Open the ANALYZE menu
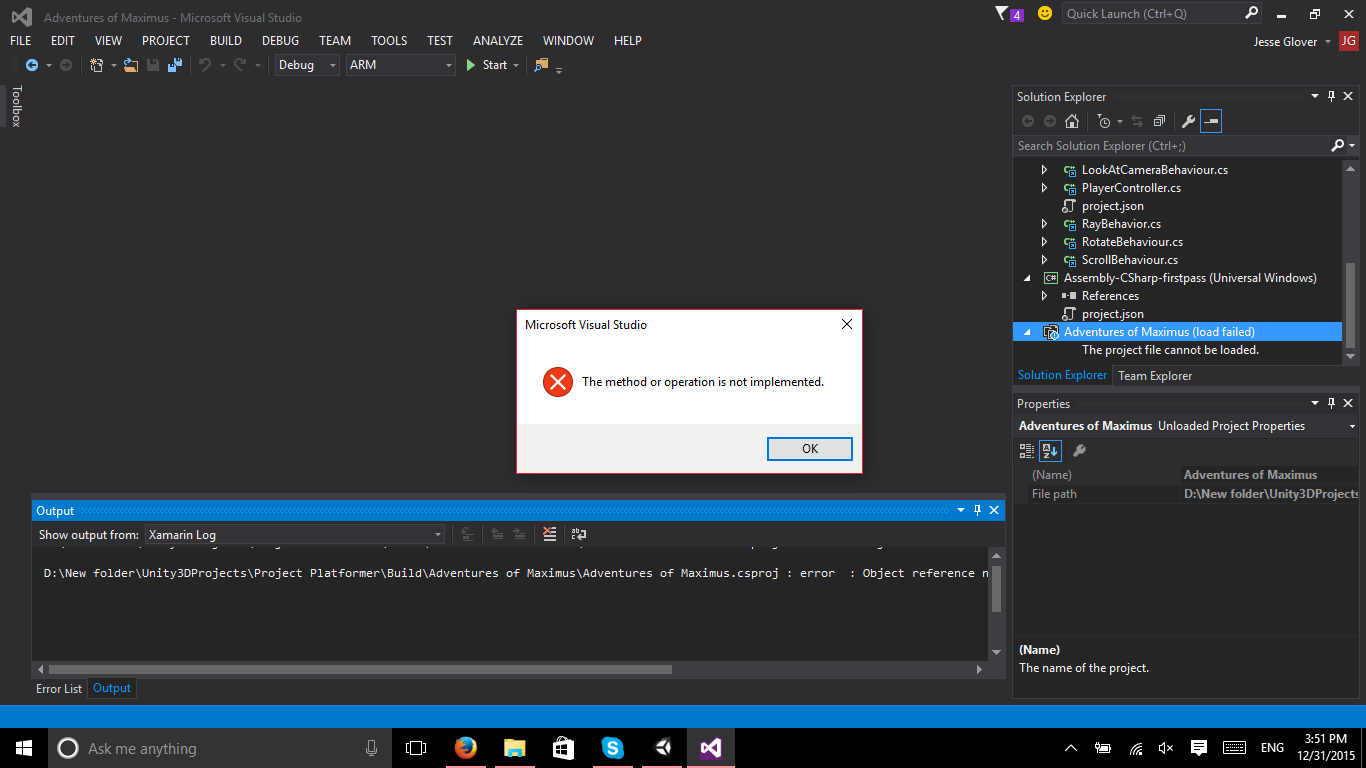This screenshot has width=1366, height=768. tap(498, 41)
